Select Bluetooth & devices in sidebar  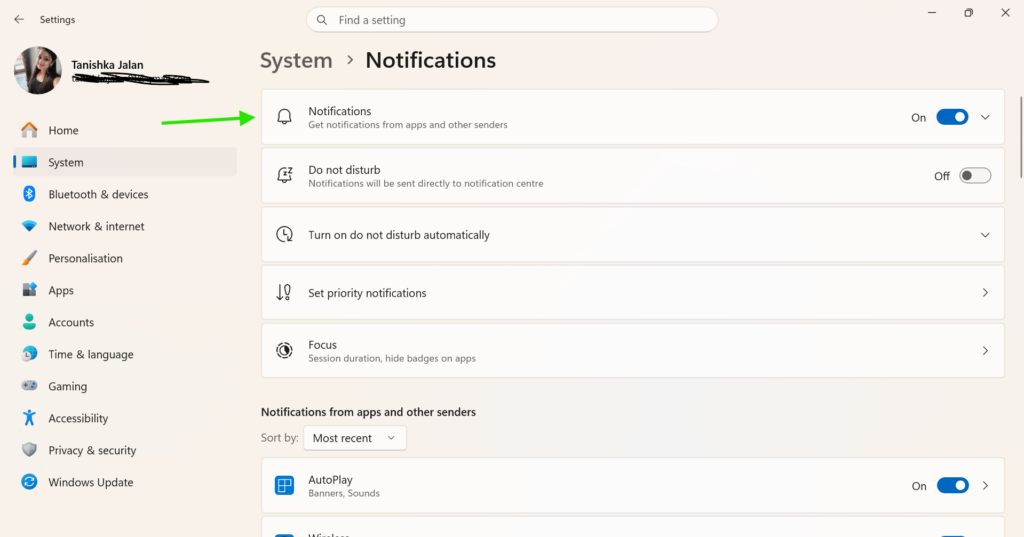pos(125,194)
